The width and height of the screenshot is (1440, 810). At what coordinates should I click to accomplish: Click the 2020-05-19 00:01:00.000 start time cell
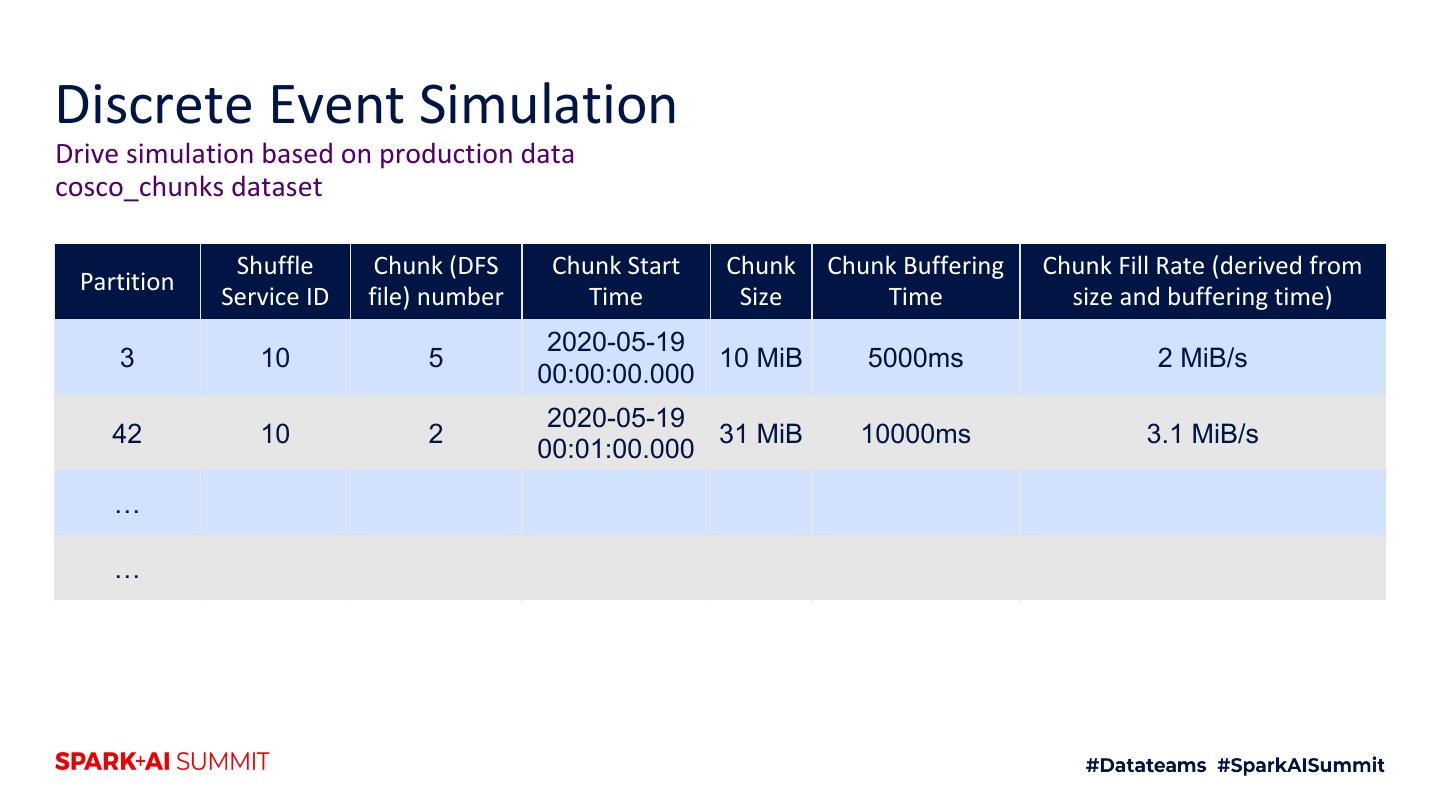click(x=616, y=433)
